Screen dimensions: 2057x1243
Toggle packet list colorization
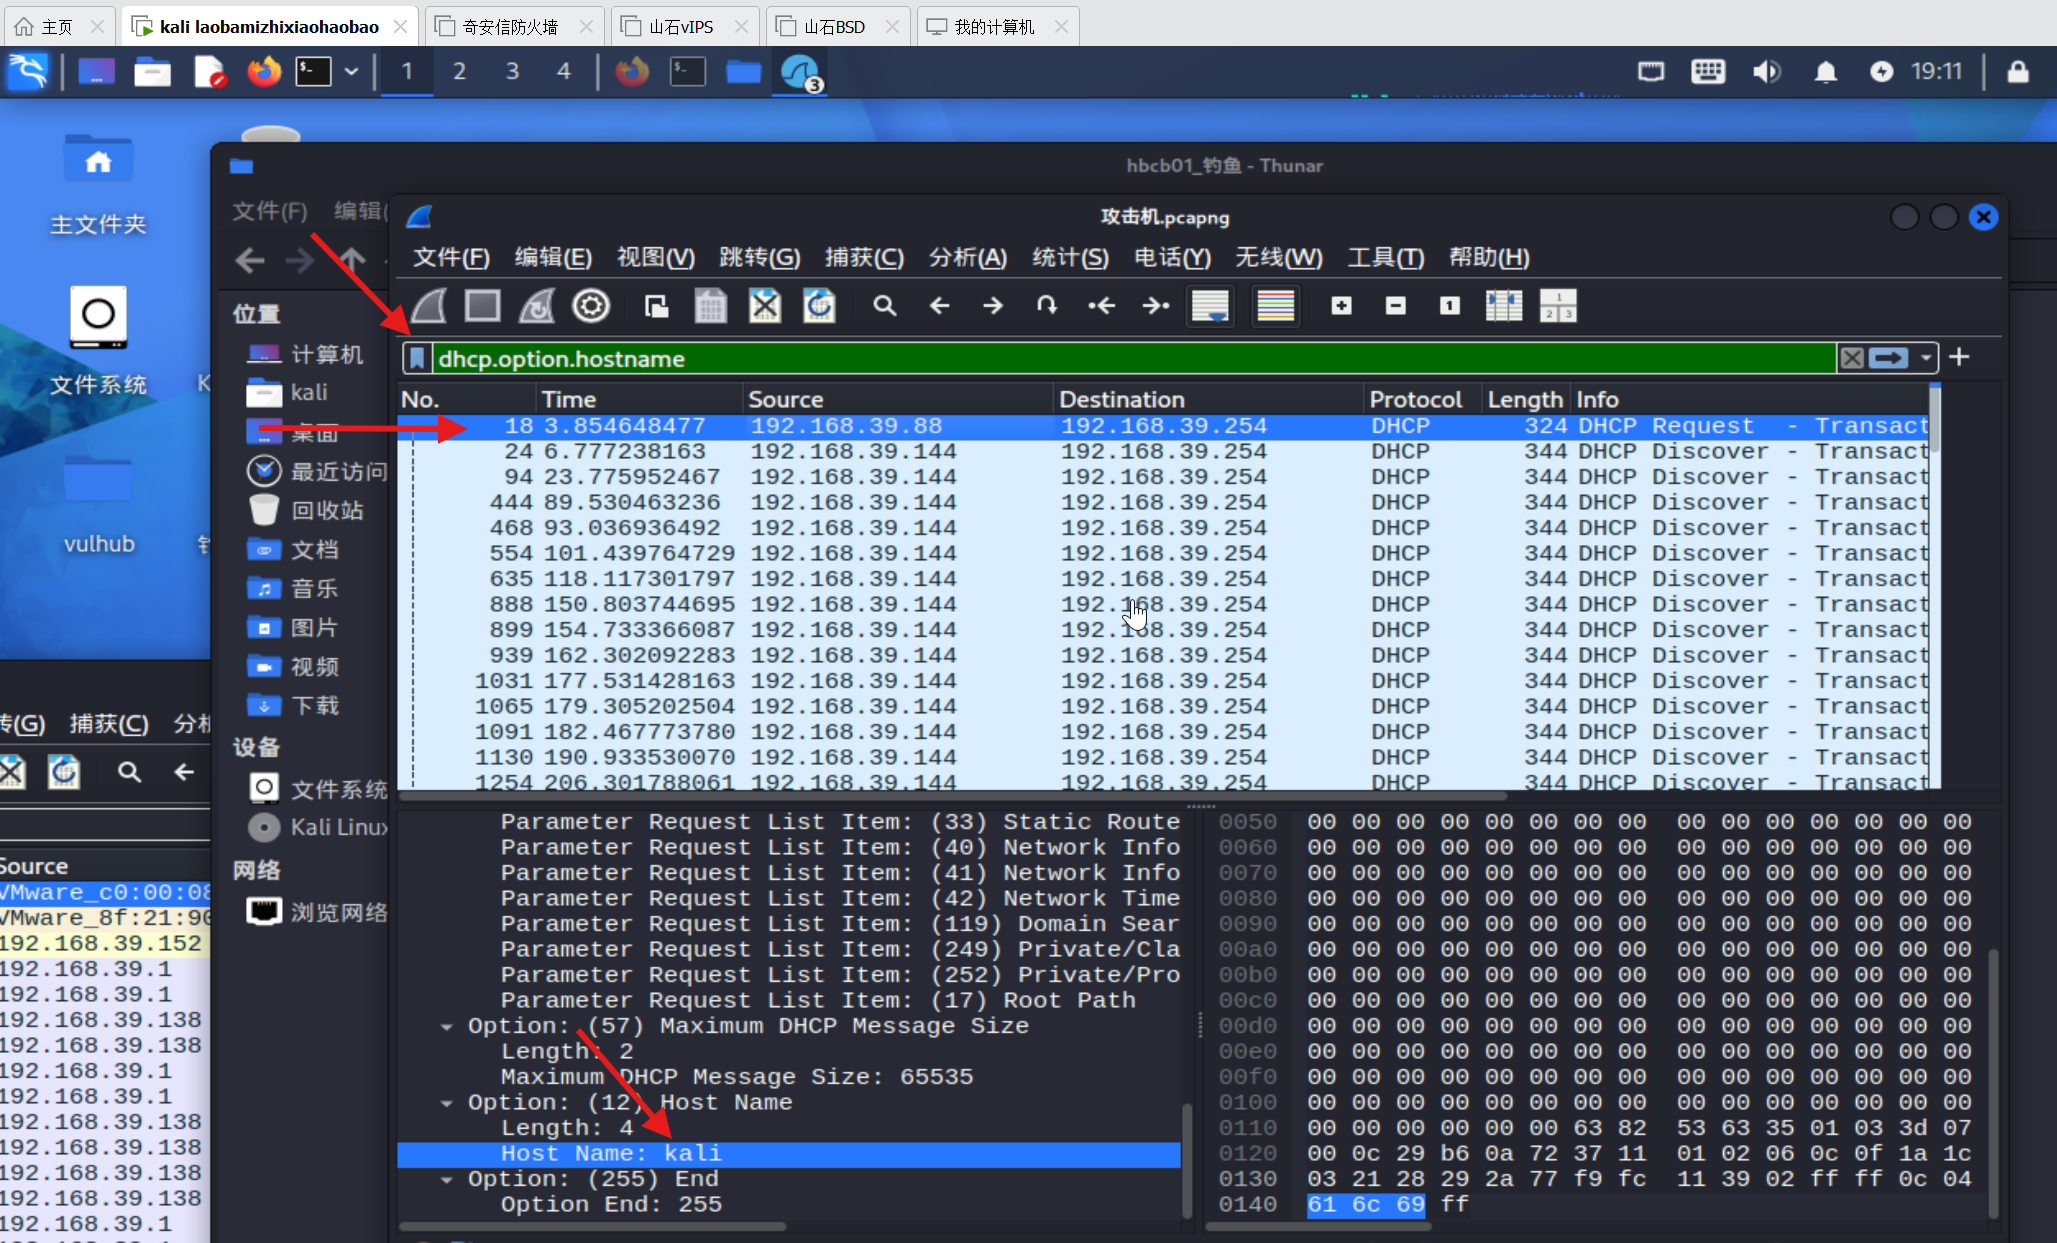click(1275, 306)
